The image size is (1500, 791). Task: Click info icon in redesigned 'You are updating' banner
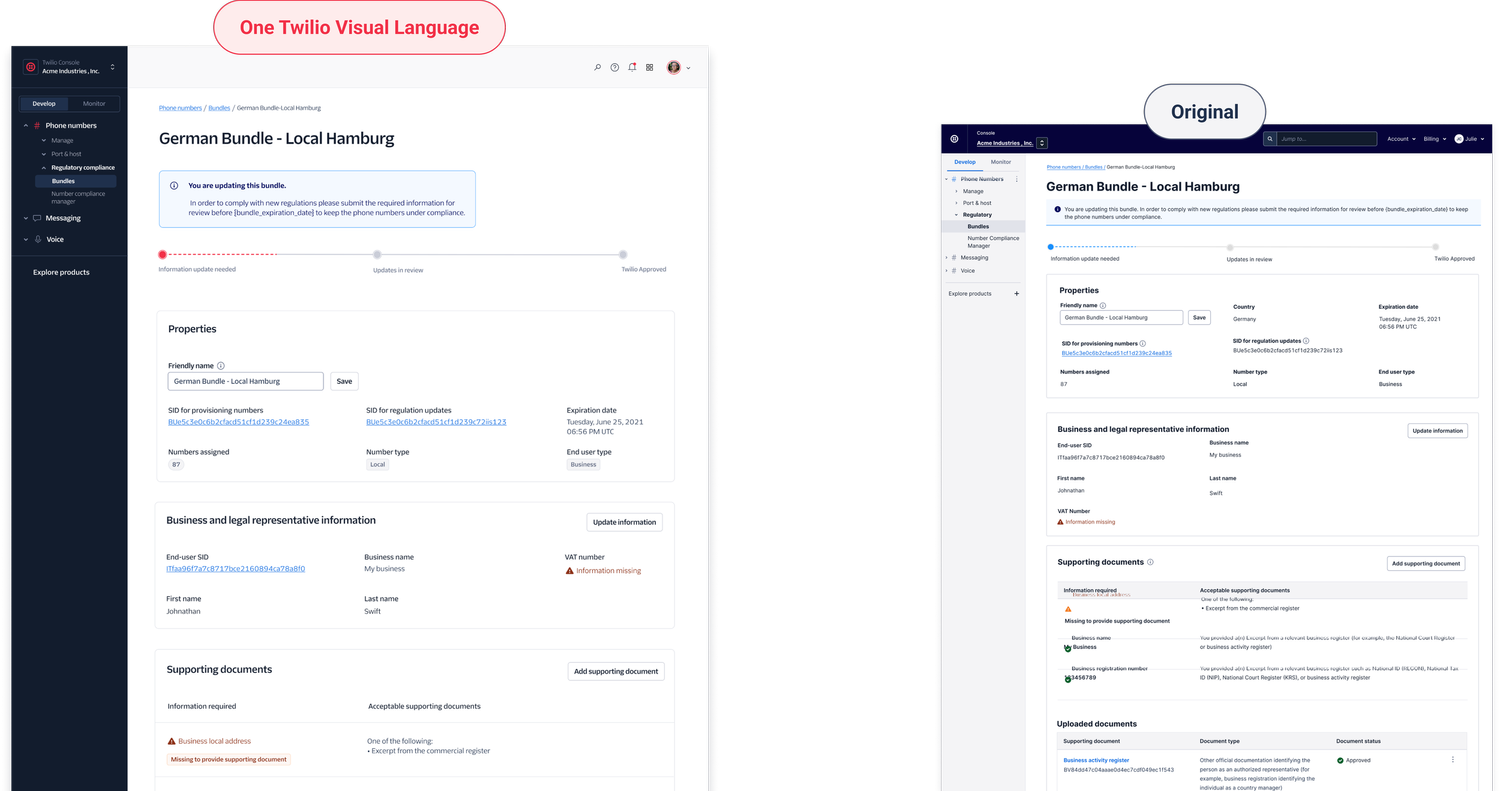point(174,185)
